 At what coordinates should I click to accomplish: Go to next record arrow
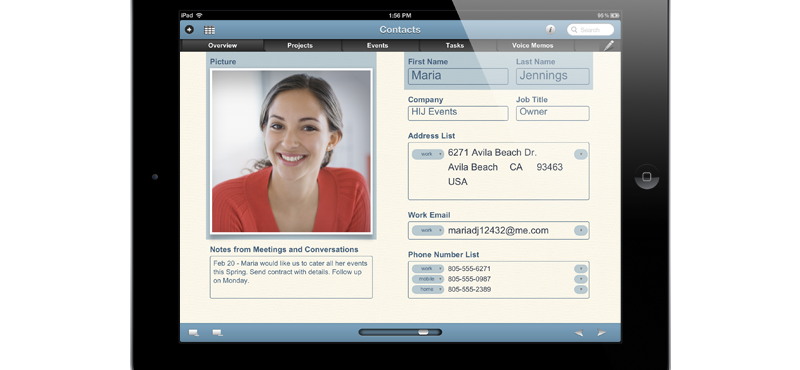point(602,333)
